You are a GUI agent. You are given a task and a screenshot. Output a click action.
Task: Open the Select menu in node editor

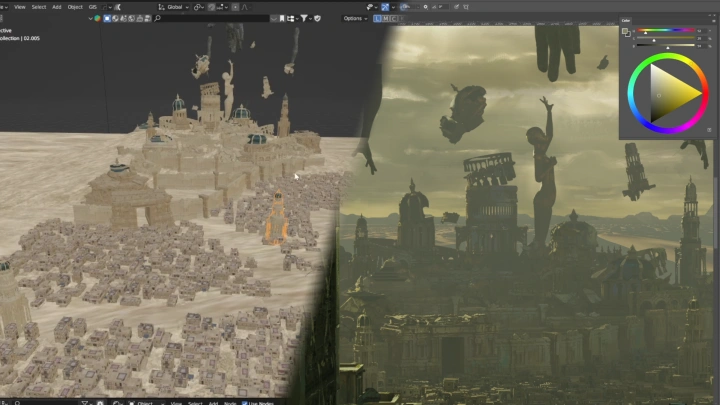tap(195, 403)
